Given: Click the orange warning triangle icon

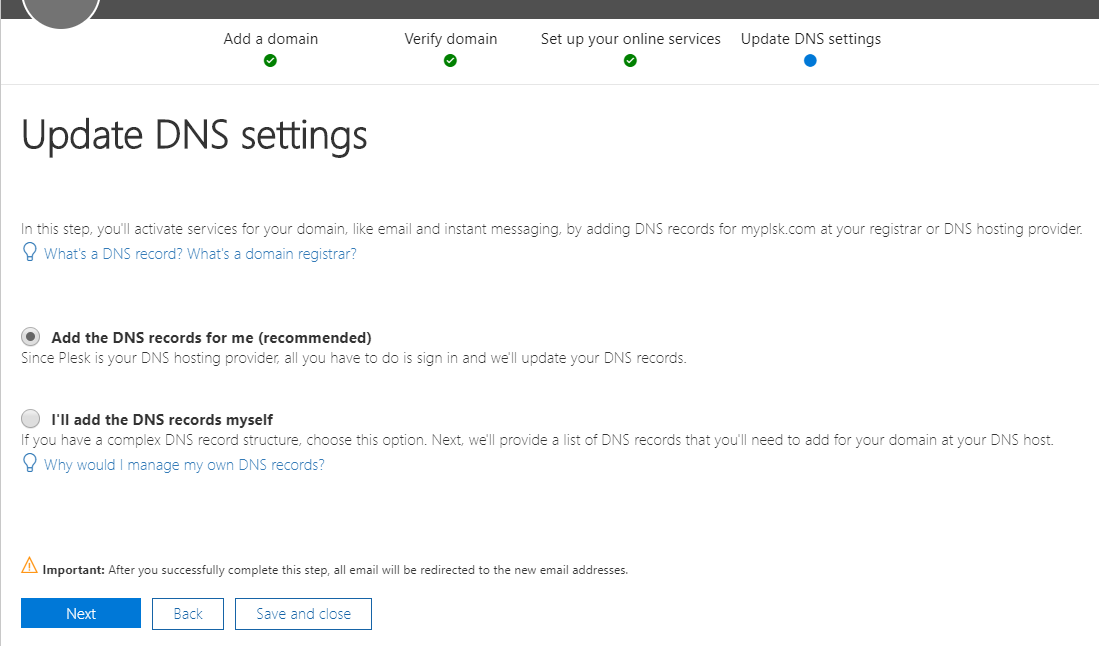Looking at the screenshot, I should tap(29, 566).
